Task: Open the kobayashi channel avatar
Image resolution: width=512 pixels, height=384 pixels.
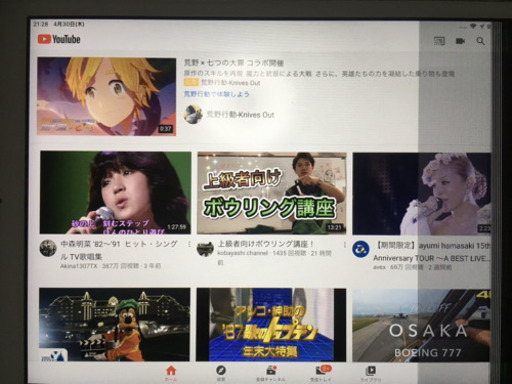Action: point(205,249)
